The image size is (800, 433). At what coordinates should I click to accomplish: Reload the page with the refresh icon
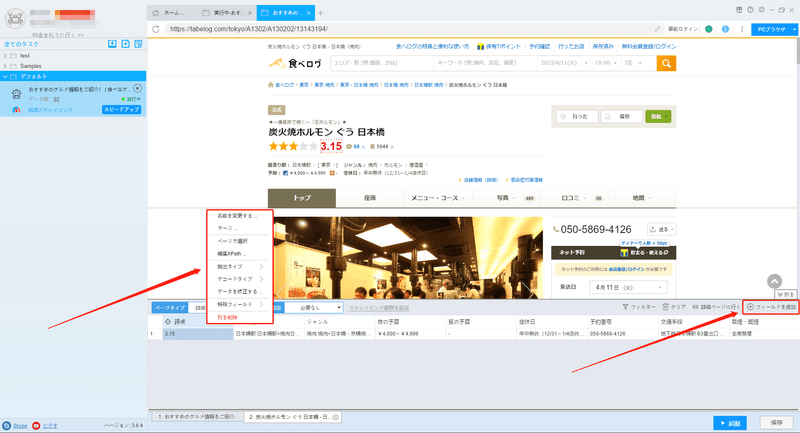[x=156, y=29]
